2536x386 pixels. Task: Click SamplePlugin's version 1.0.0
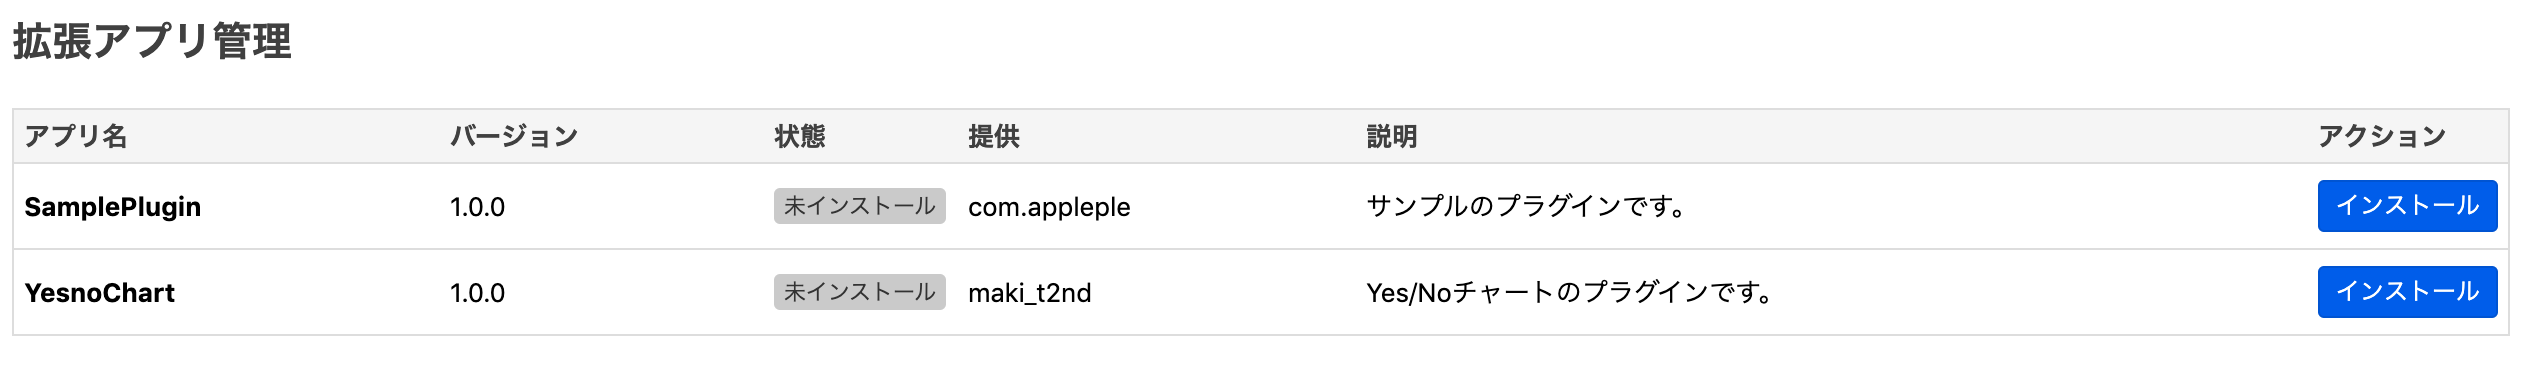(x=477, y=207)
